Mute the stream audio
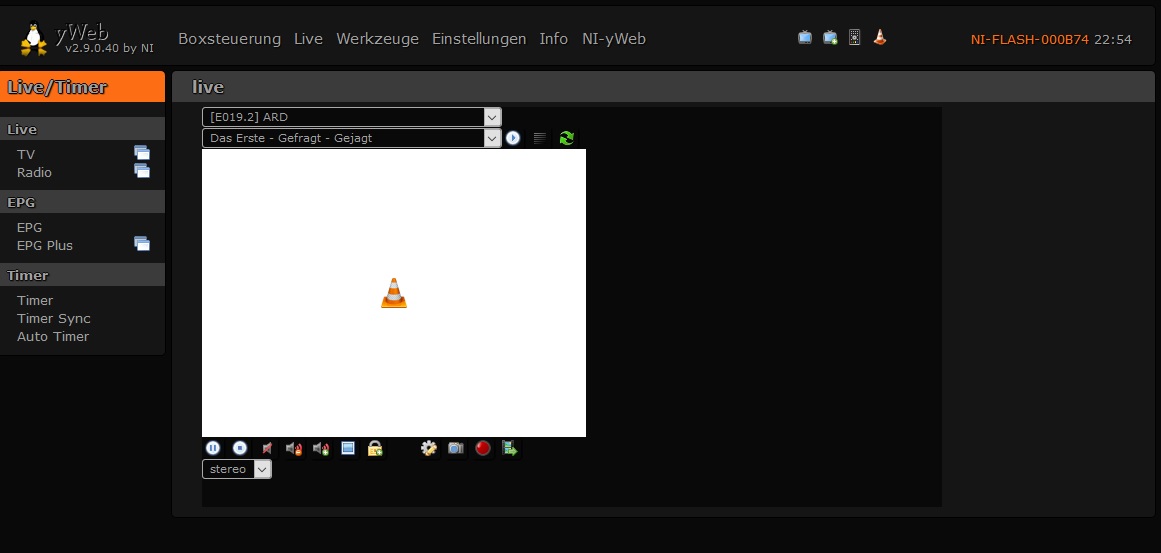The width and height of the screenshot is (1161, 553). pyautogui.click(x=267, y=448)
